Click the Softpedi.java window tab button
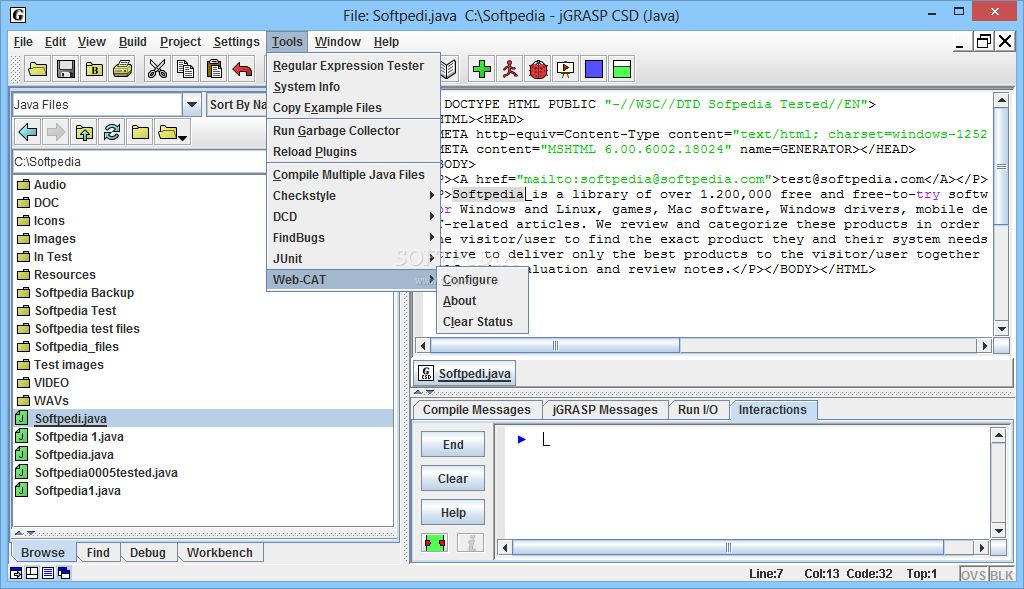The width and height of the screenshot is (1024, 589). pos(465,374)
